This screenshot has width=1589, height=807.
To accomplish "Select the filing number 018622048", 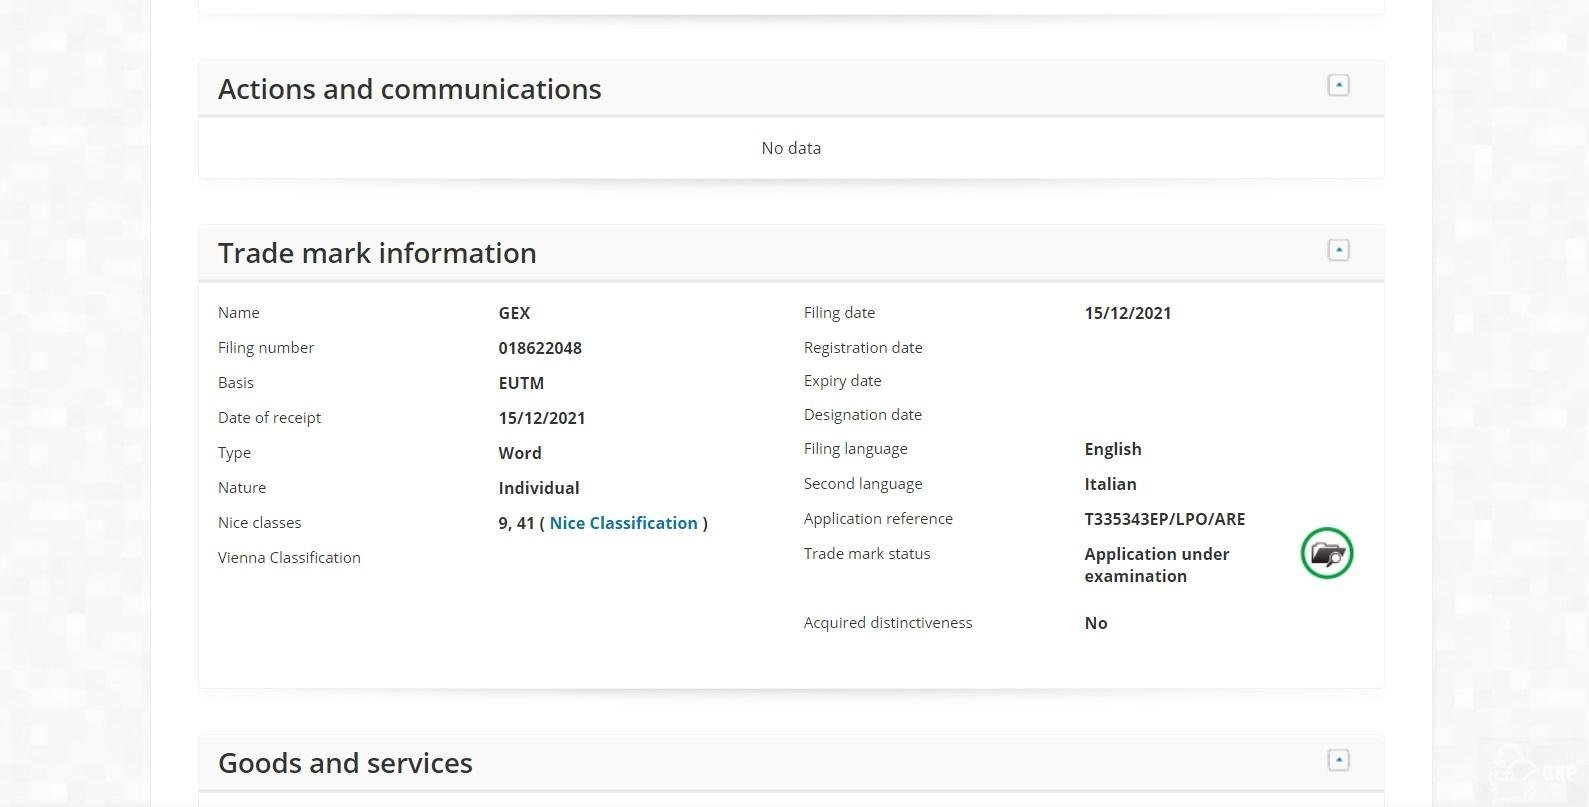I will tap(540, 348).
